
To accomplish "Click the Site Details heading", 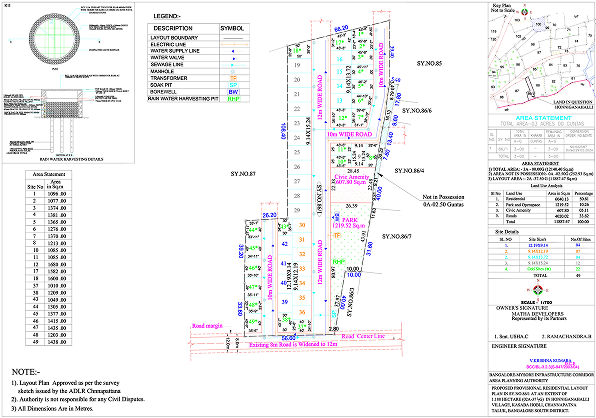I will point(507,231).
